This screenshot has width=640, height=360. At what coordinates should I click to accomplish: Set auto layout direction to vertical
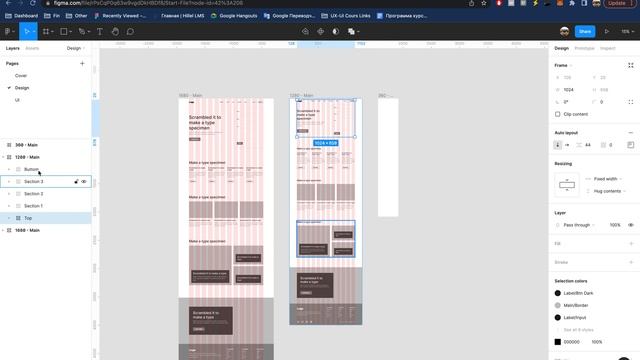pos(558,145)
